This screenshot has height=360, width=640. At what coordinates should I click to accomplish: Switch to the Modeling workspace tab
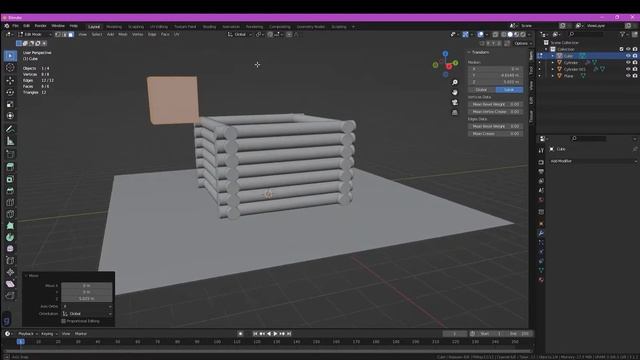pyautogui.click(x=114, y=27)
